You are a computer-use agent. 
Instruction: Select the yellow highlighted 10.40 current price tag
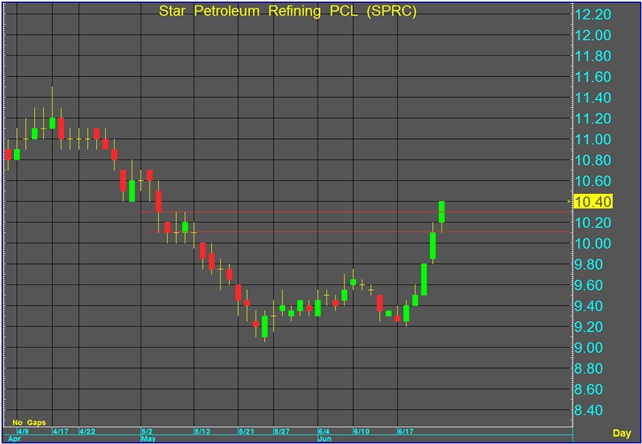click(x=593, y=202)
